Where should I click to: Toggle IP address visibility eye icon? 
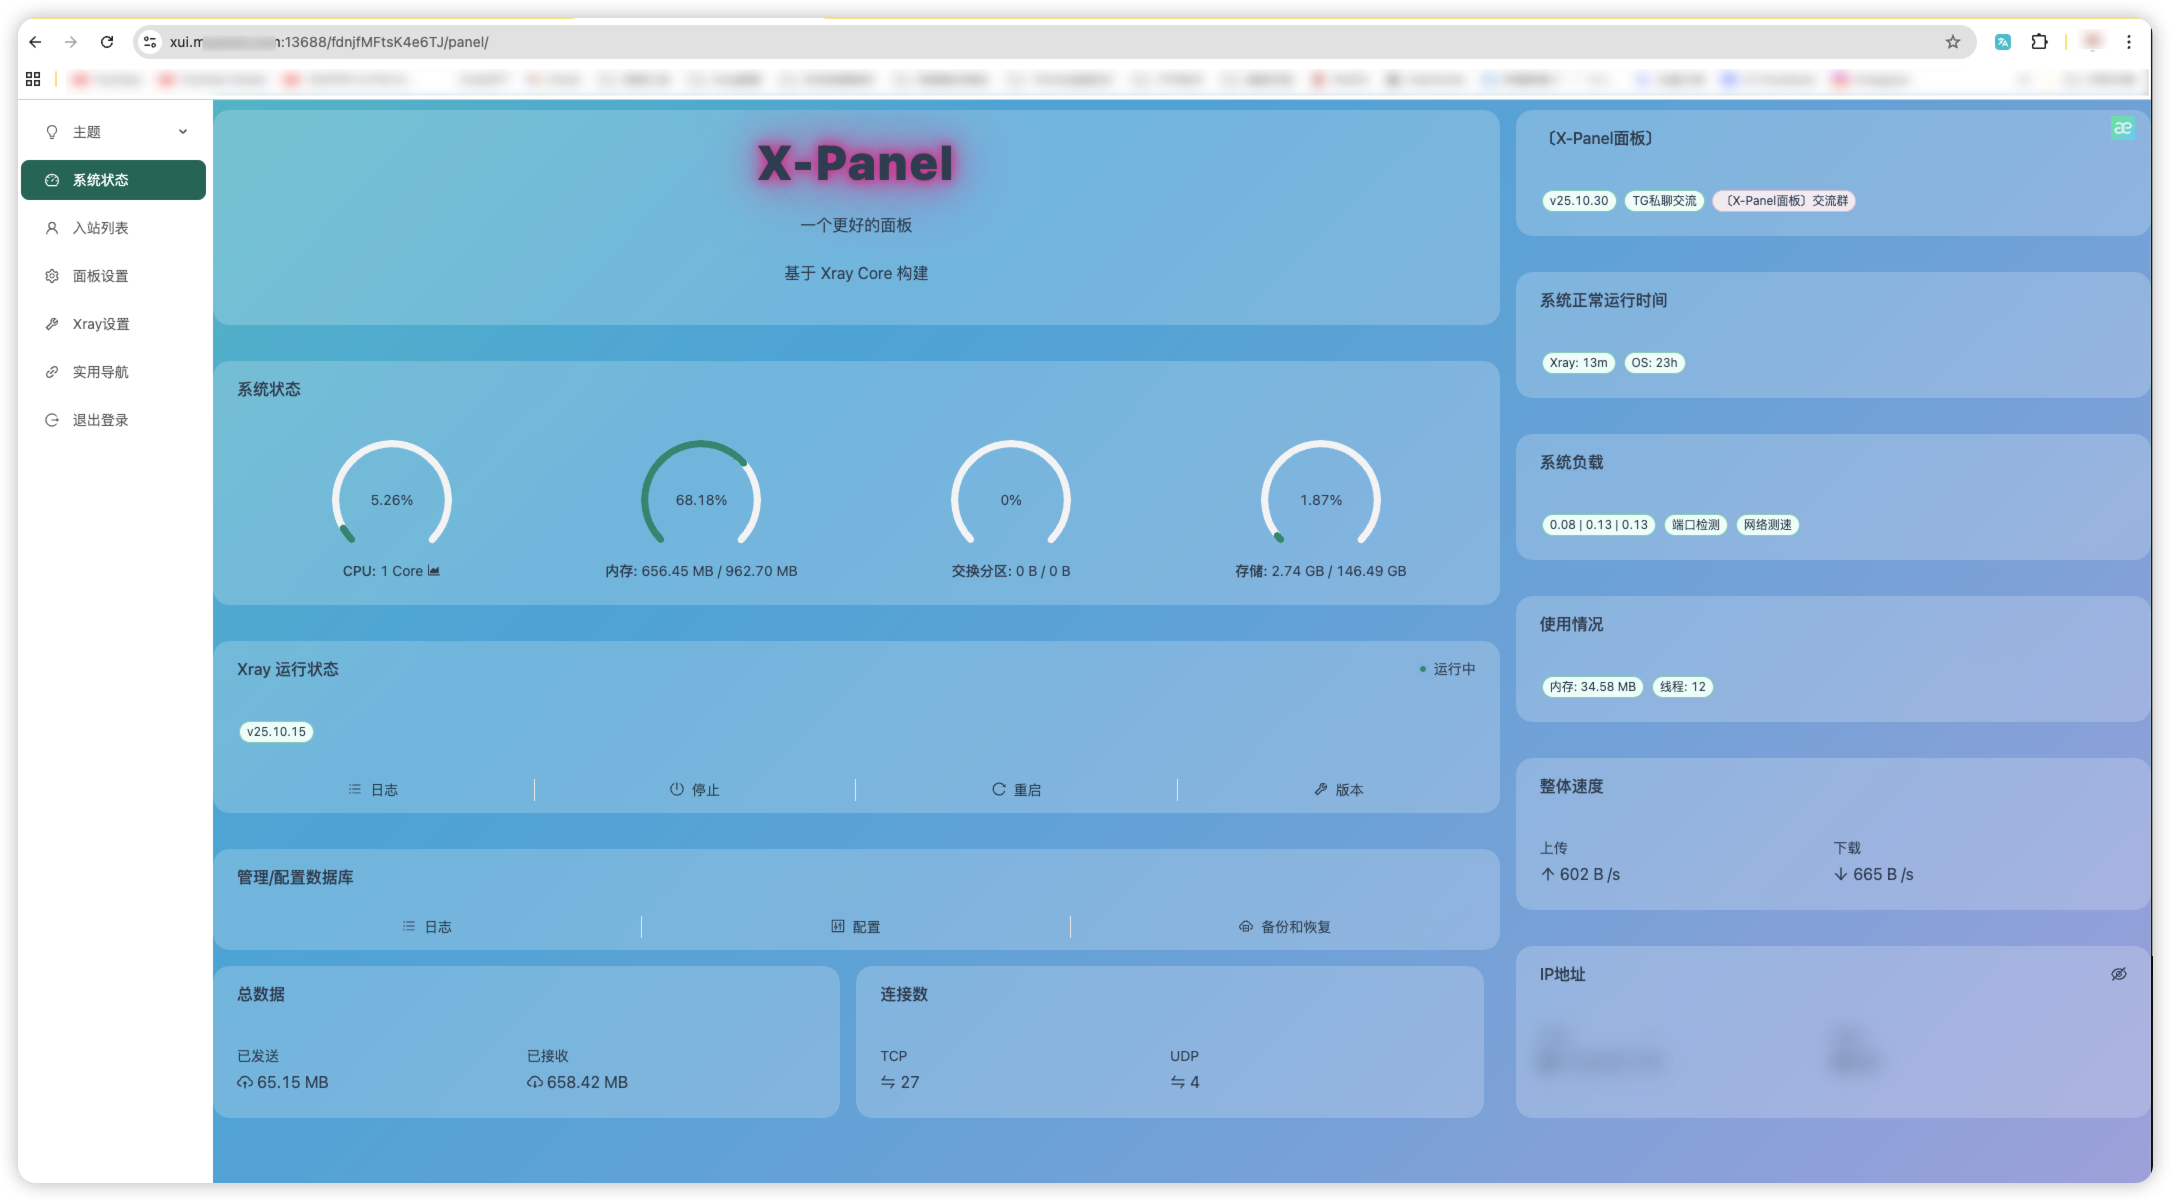(2118, 974)
